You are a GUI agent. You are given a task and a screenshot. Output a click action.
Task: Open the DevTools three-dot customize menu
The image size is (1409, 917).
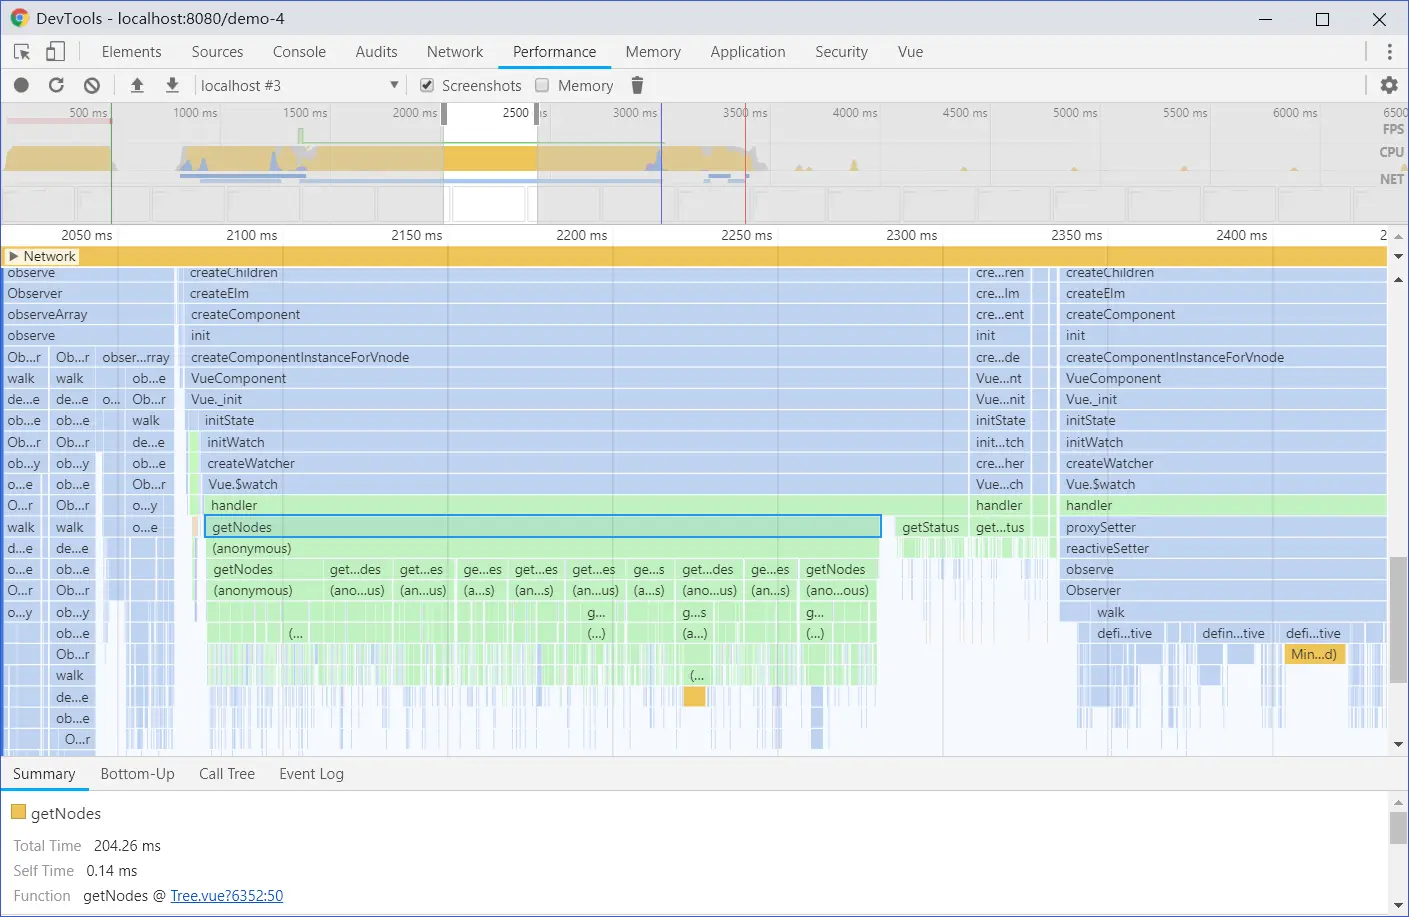click(x=1389, y=52)
